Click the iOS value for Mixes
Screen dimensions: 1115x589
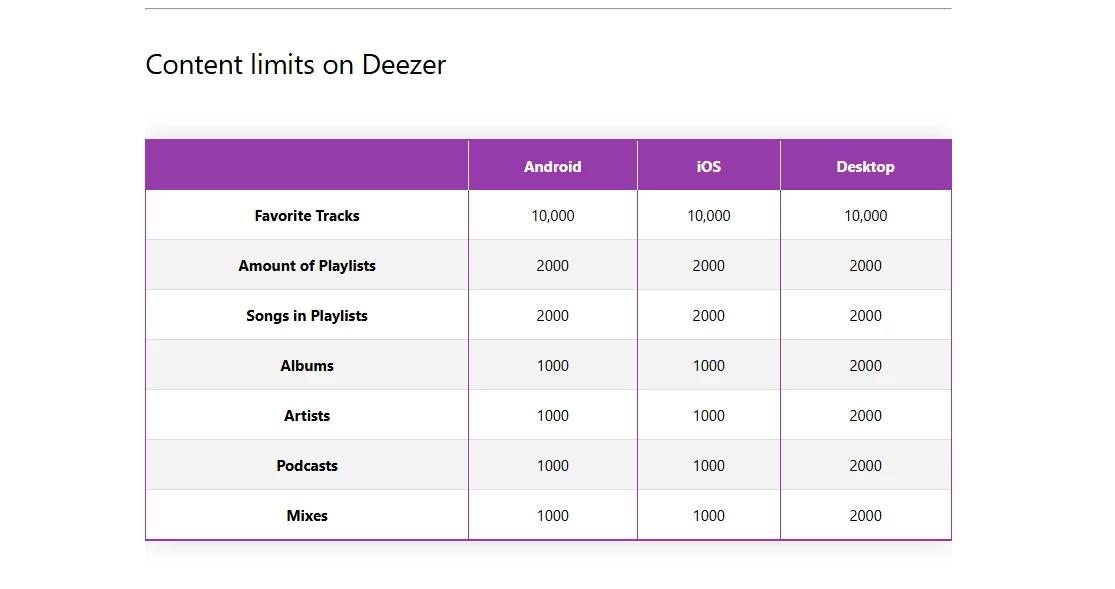(x=708, y=516)
